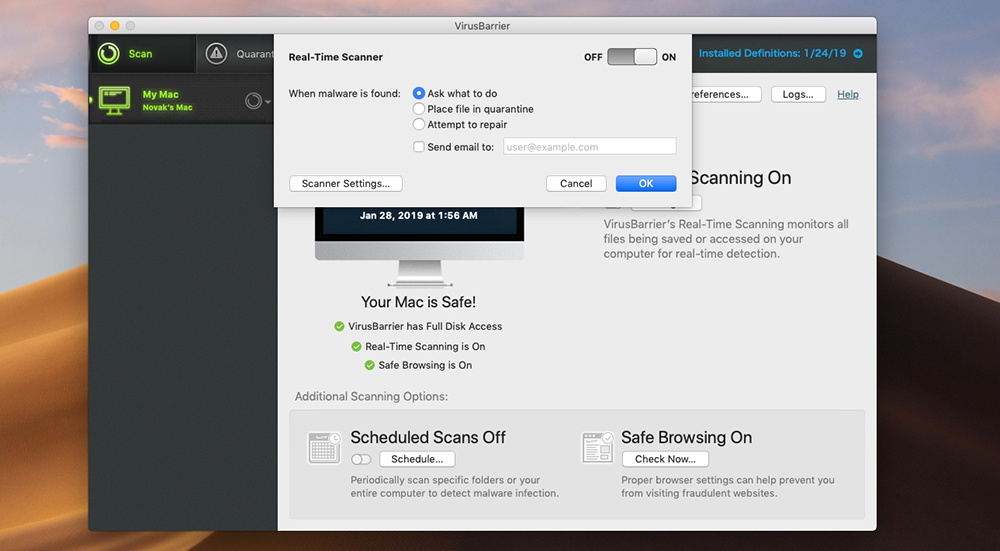The height and width of the screenshot is (551, 1000).
Task: Open the Help link
Action: 848,94
